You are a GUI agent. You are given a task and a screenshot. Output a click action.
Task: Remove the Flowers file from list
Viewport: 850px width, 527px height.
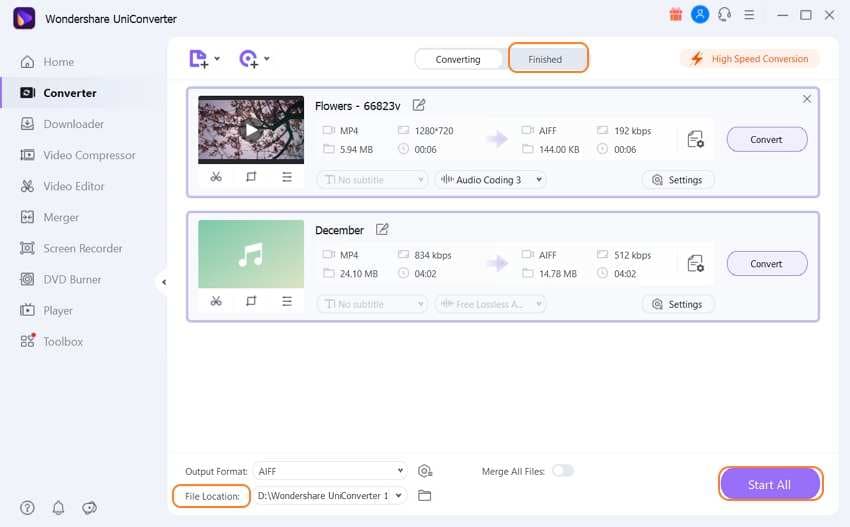(807, 99)
